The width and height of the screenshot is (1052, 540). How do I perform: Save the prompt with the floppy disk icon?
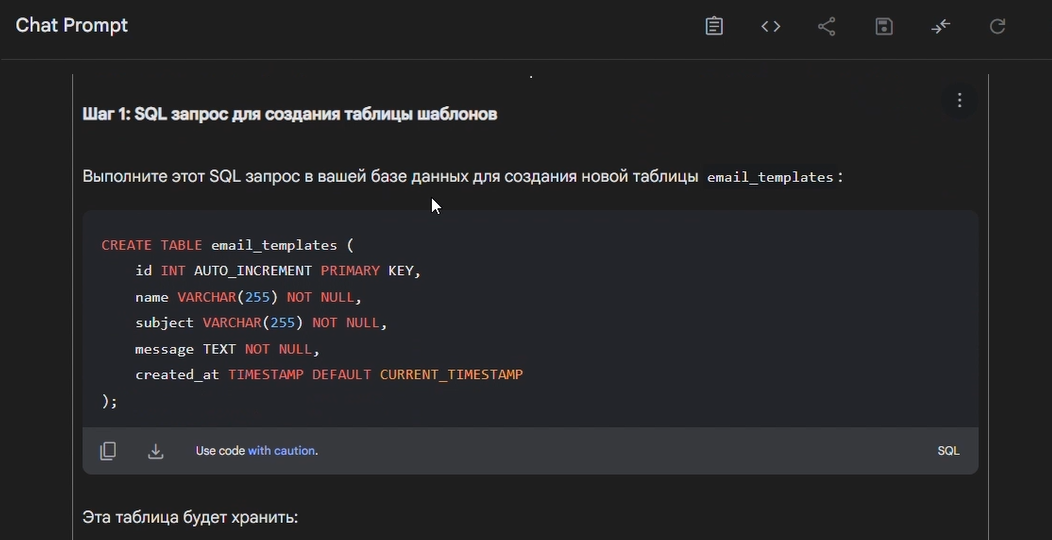[x=884, y=26]
